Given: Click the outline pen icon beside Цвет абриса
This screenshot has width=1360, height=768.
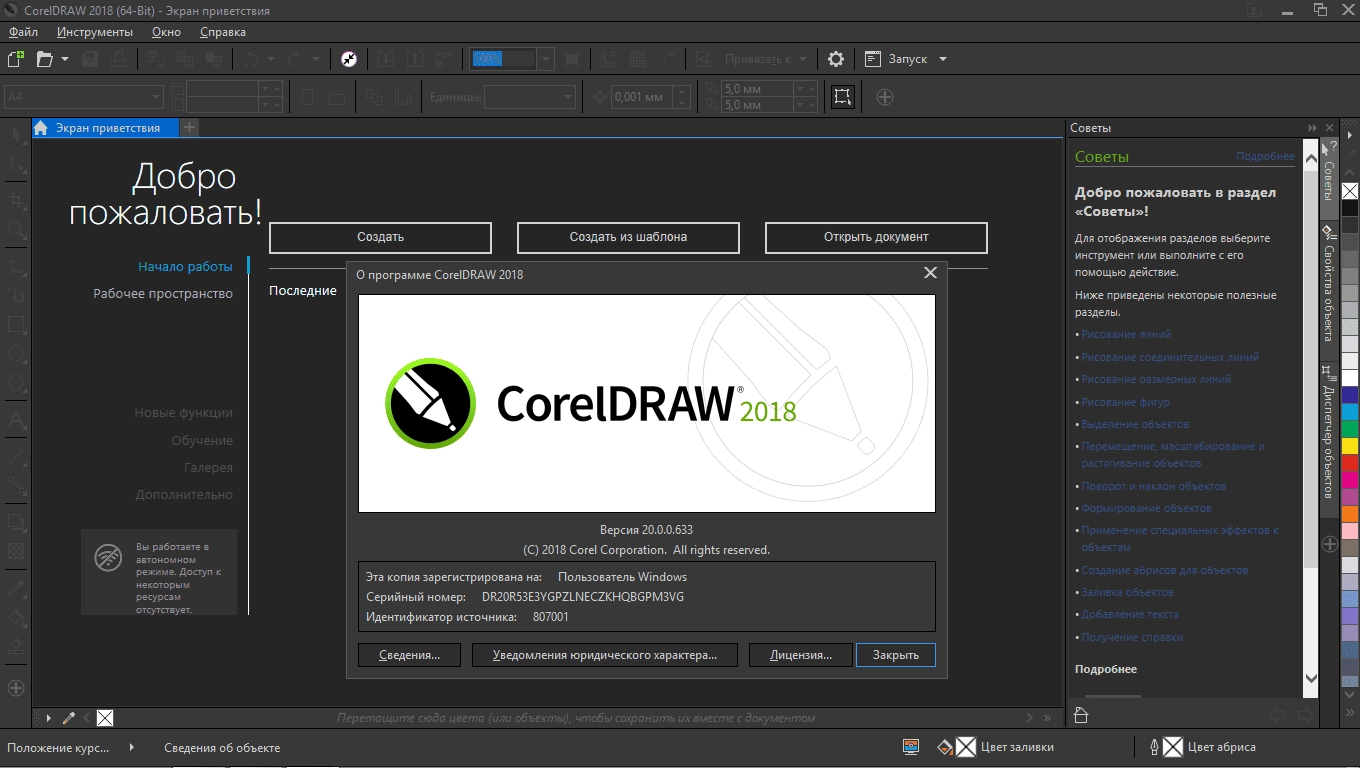Looking at the screenshot, I should (1154, 747).
